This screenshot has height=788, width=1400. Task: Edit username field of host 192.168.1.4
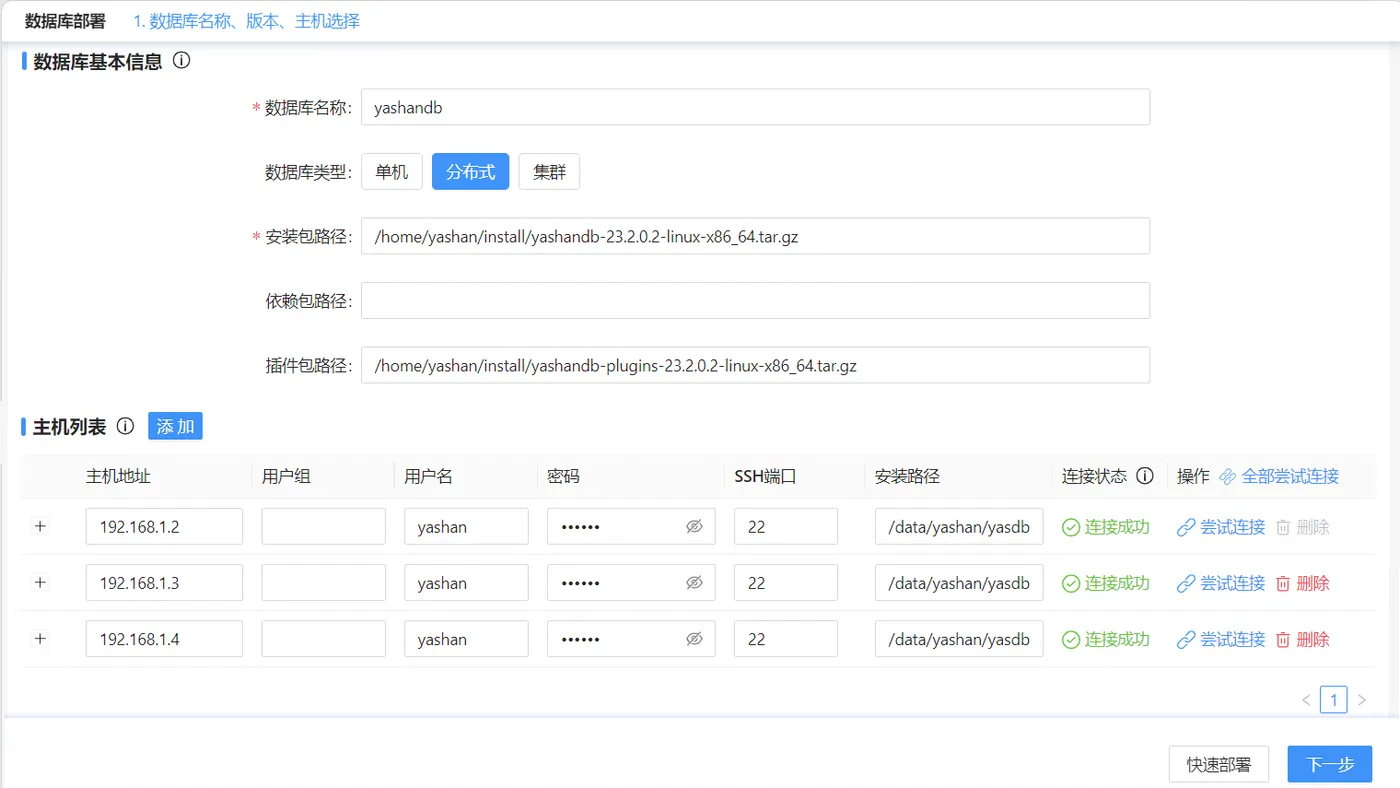(466, 639)
